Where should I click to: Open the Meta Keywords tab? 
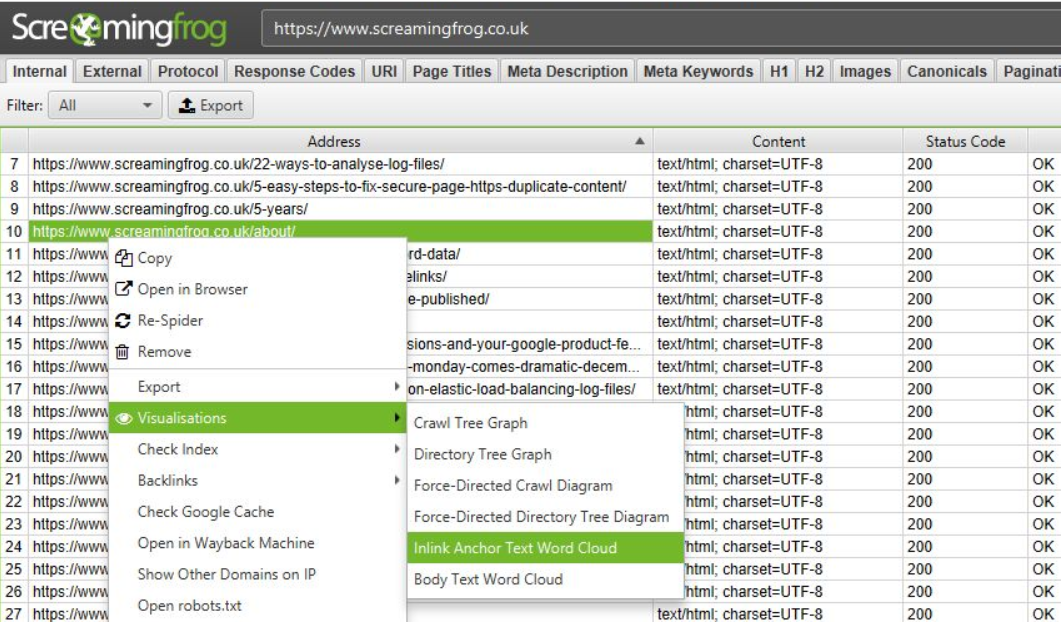pos(698,71)
